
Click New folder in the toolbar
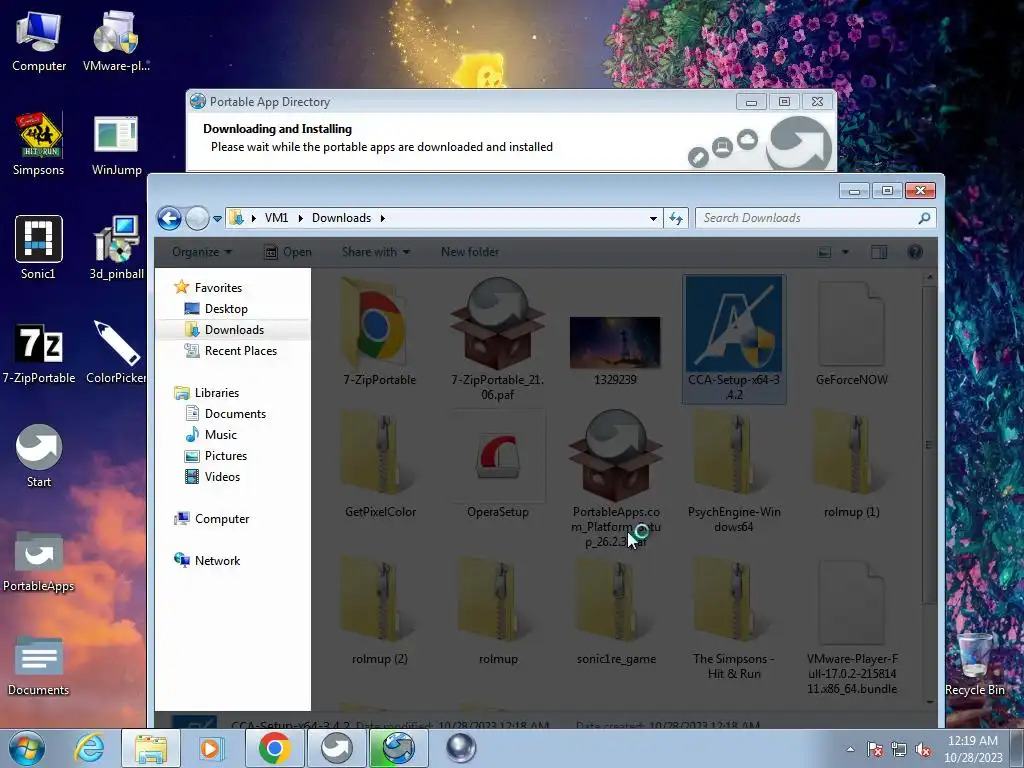pos(470,252)
